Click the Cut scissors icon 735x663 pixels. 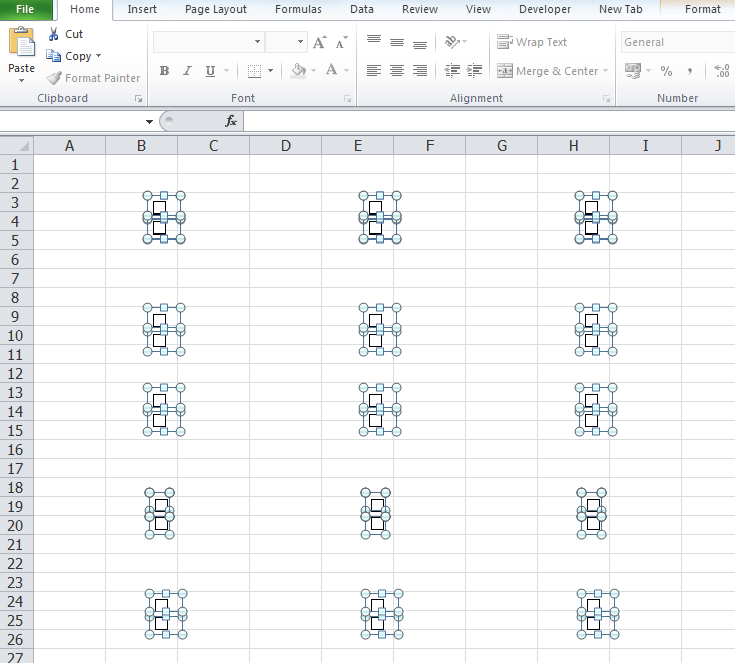[53, 34]
